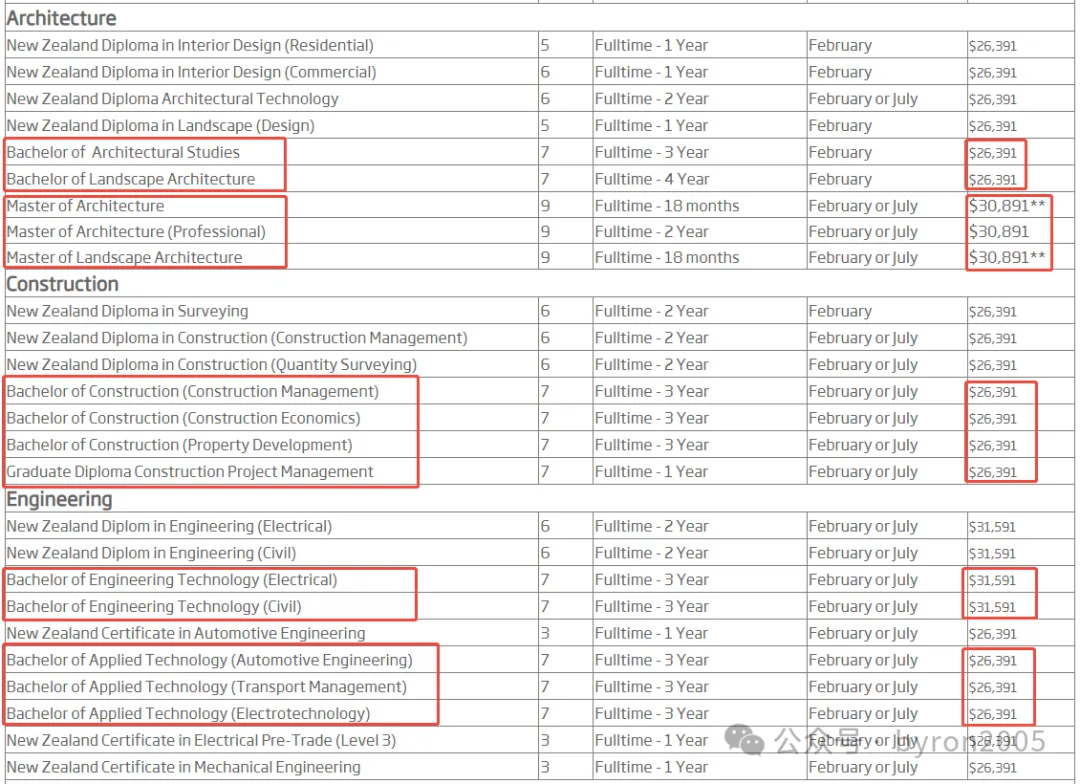The width and height of the screenshot is (1080, 784).
Task: Select the Architecture section heading
Action: (61, 18)
